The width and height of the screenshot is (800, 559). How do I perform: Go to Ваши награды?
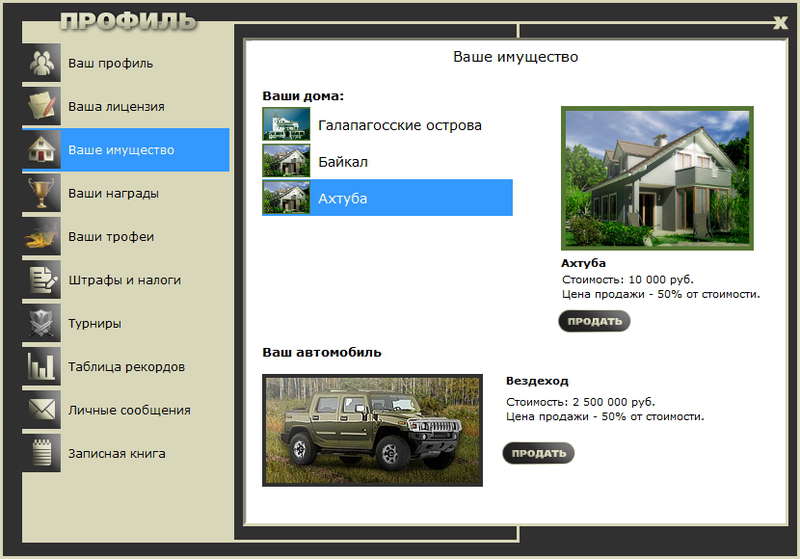click(126, 193)
